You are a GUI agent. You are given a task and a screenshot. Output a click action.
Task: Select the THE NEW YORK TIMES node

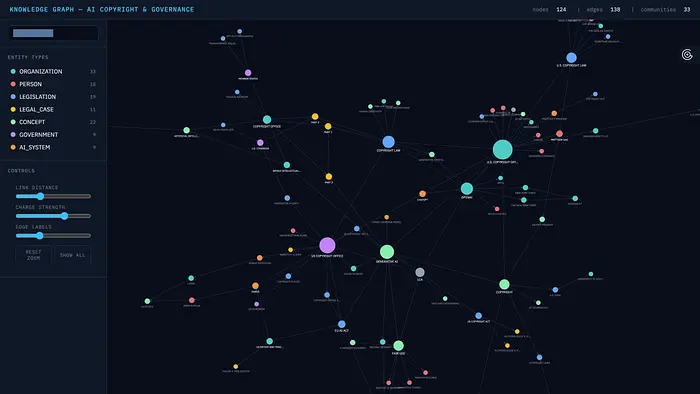click(x=524, y=200)
